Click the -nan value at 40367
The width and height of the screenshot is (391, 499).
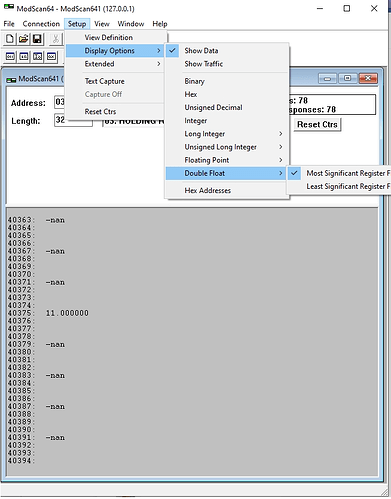point(55,251)
